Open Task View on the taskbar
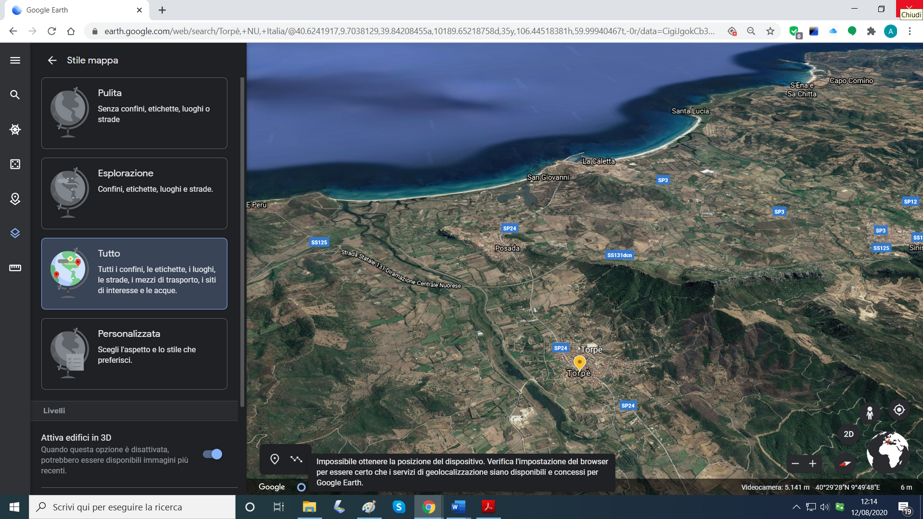The image size is (923, 519). [x=279, y=507]
